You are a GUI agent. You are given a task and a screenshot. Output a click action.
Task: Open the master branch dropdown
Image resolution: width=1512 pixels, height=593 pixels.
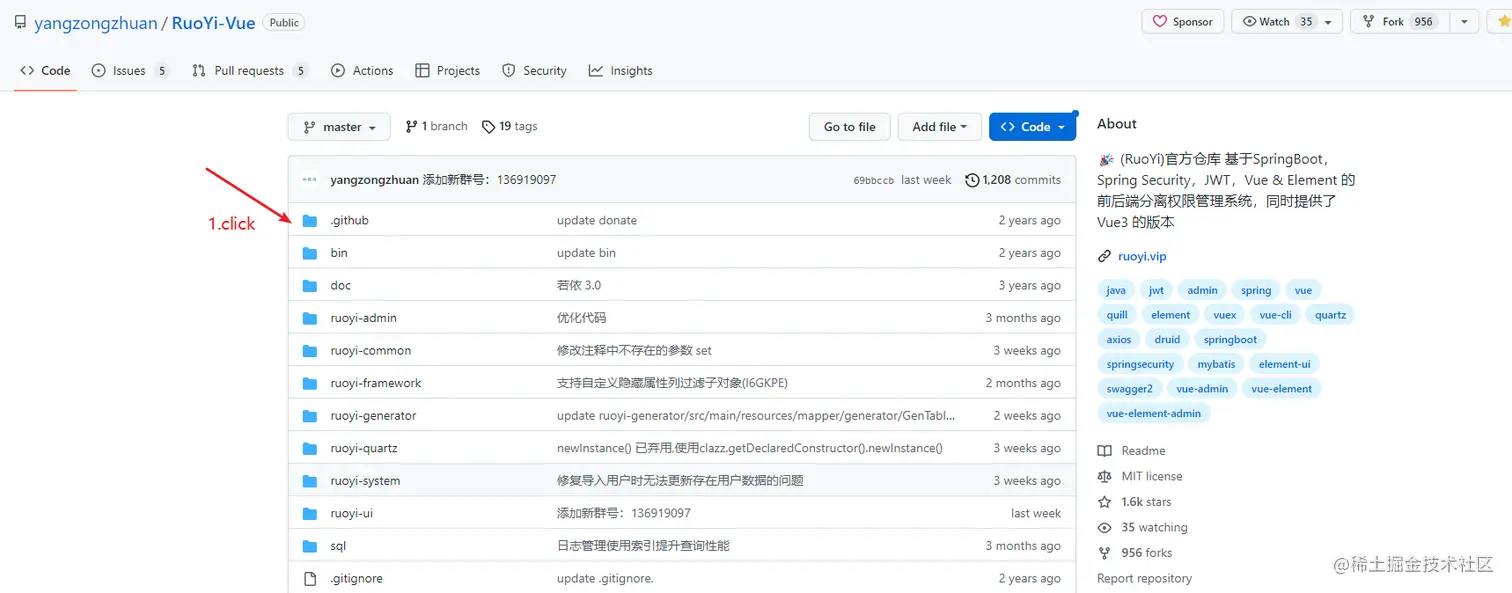(339, 127)
